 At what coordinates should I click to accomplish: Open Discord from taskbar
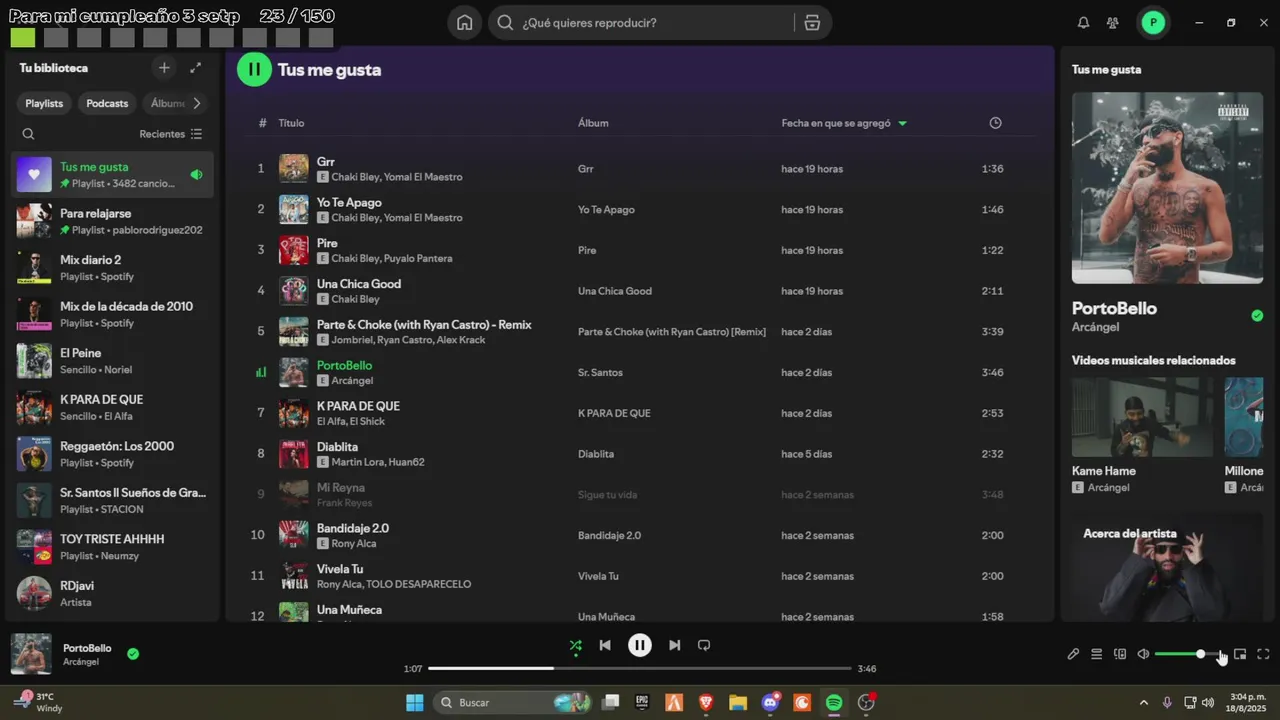770,703
